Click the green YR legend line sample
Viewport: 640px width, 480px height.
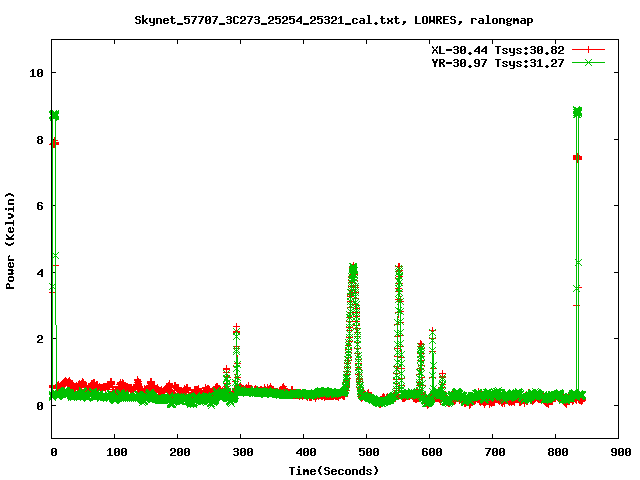click(x=588, y=62)
